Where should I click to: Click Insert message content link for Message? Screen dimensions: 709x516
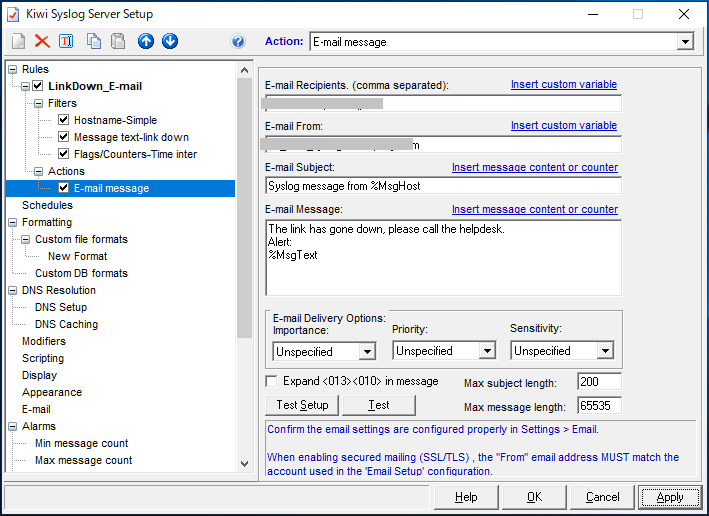point(535,209)
